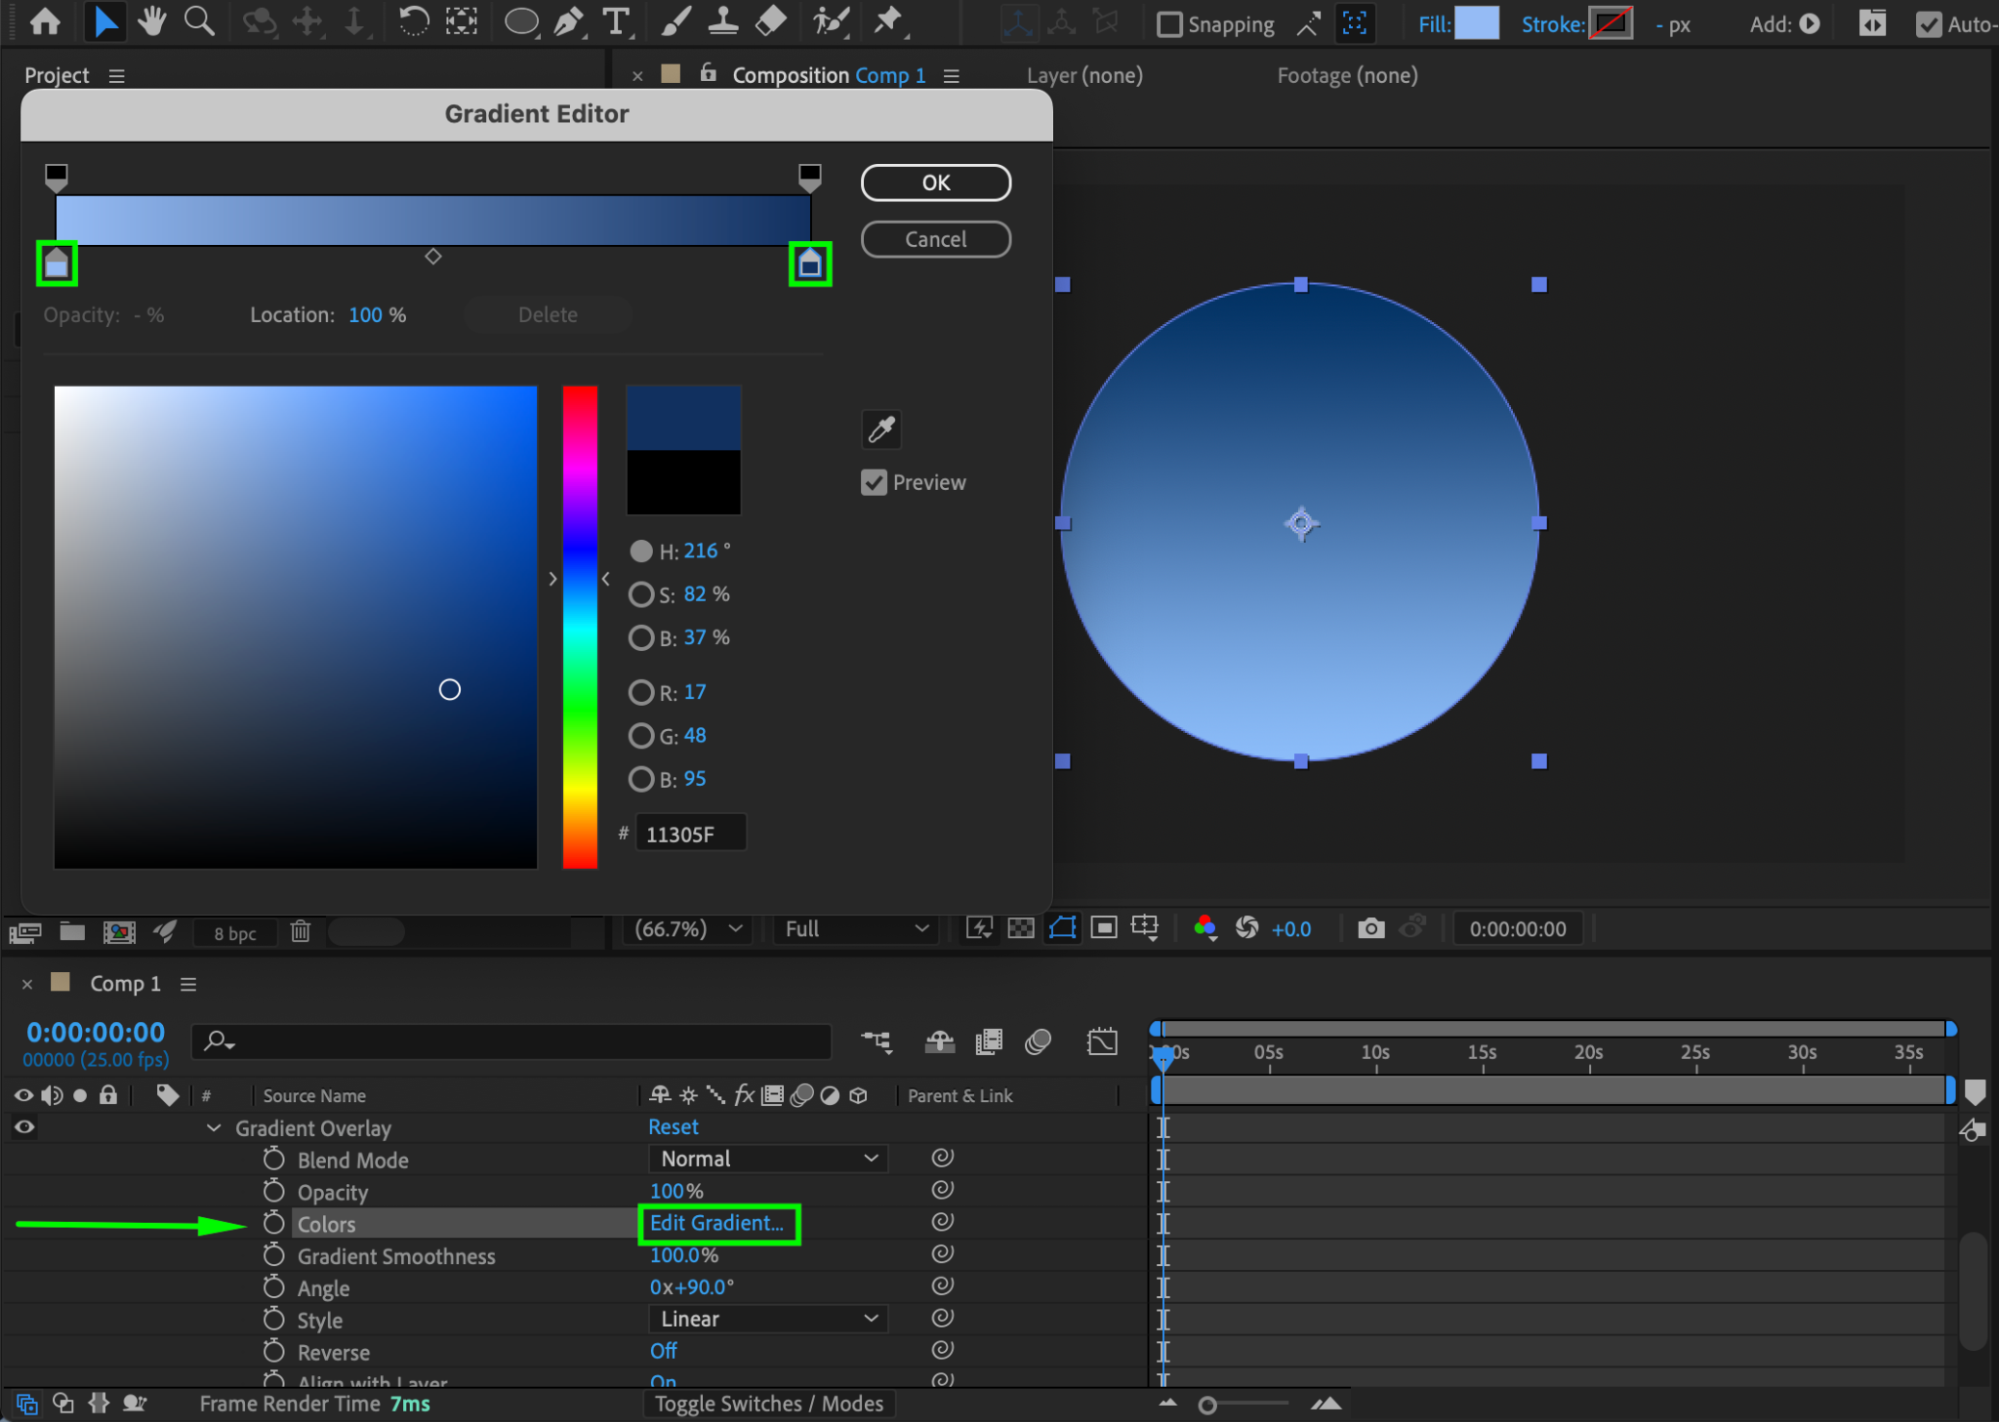Image resolution: width=1999 pixels, height=1423 pixels.
Task: Click the hex color input field
Action: click(x=691, y=834)
